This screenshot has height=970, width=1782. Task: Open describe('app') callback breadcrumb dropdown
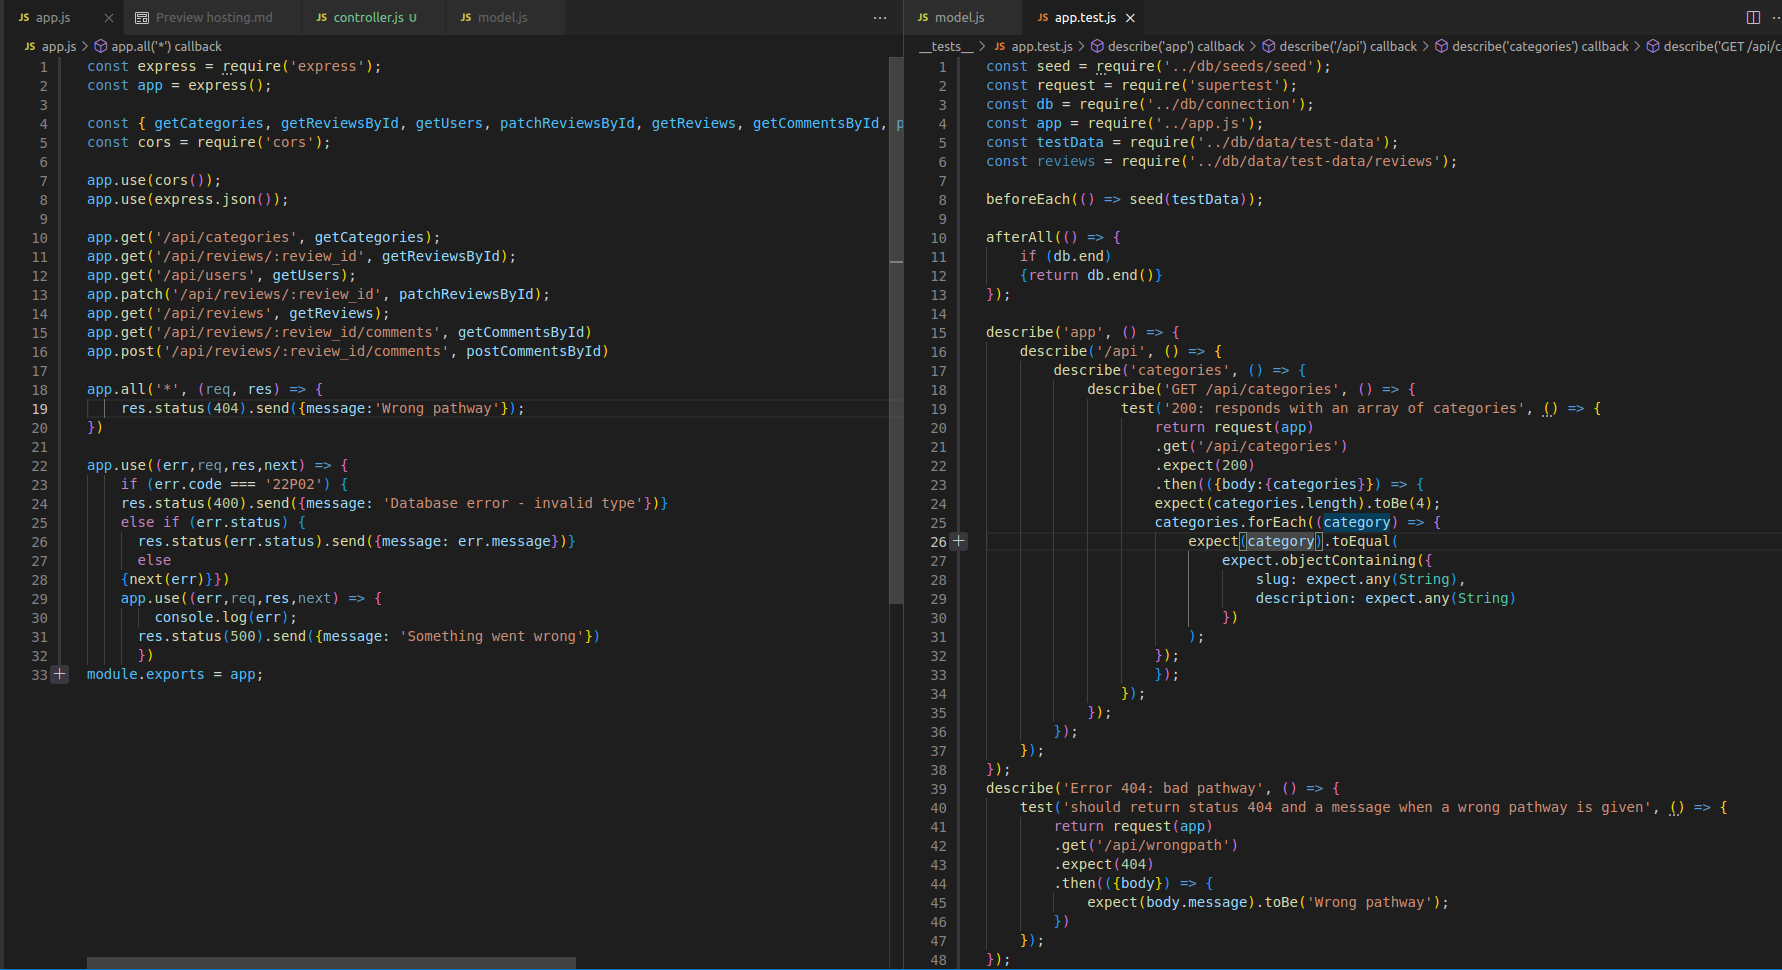click(1175, 46)
